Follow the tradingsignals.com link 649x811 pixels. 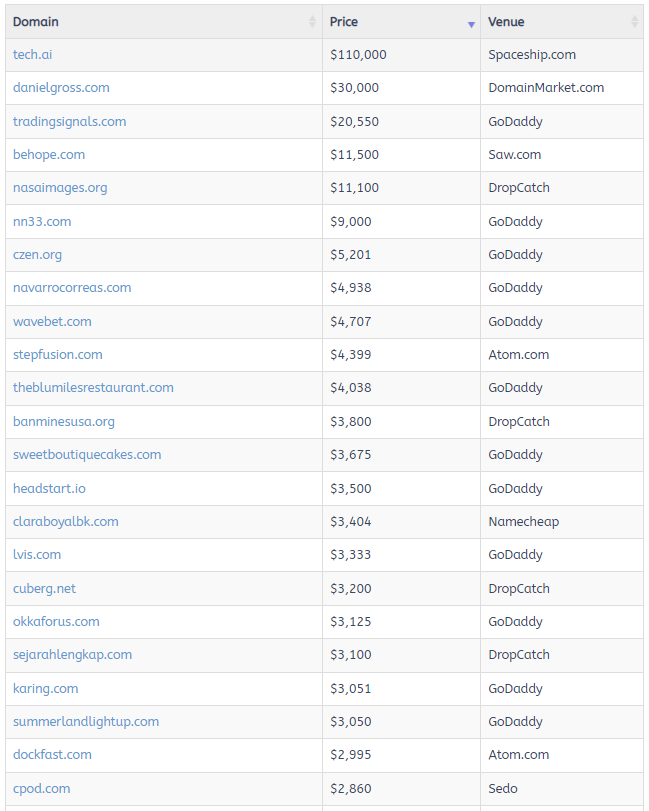[69, 122]
